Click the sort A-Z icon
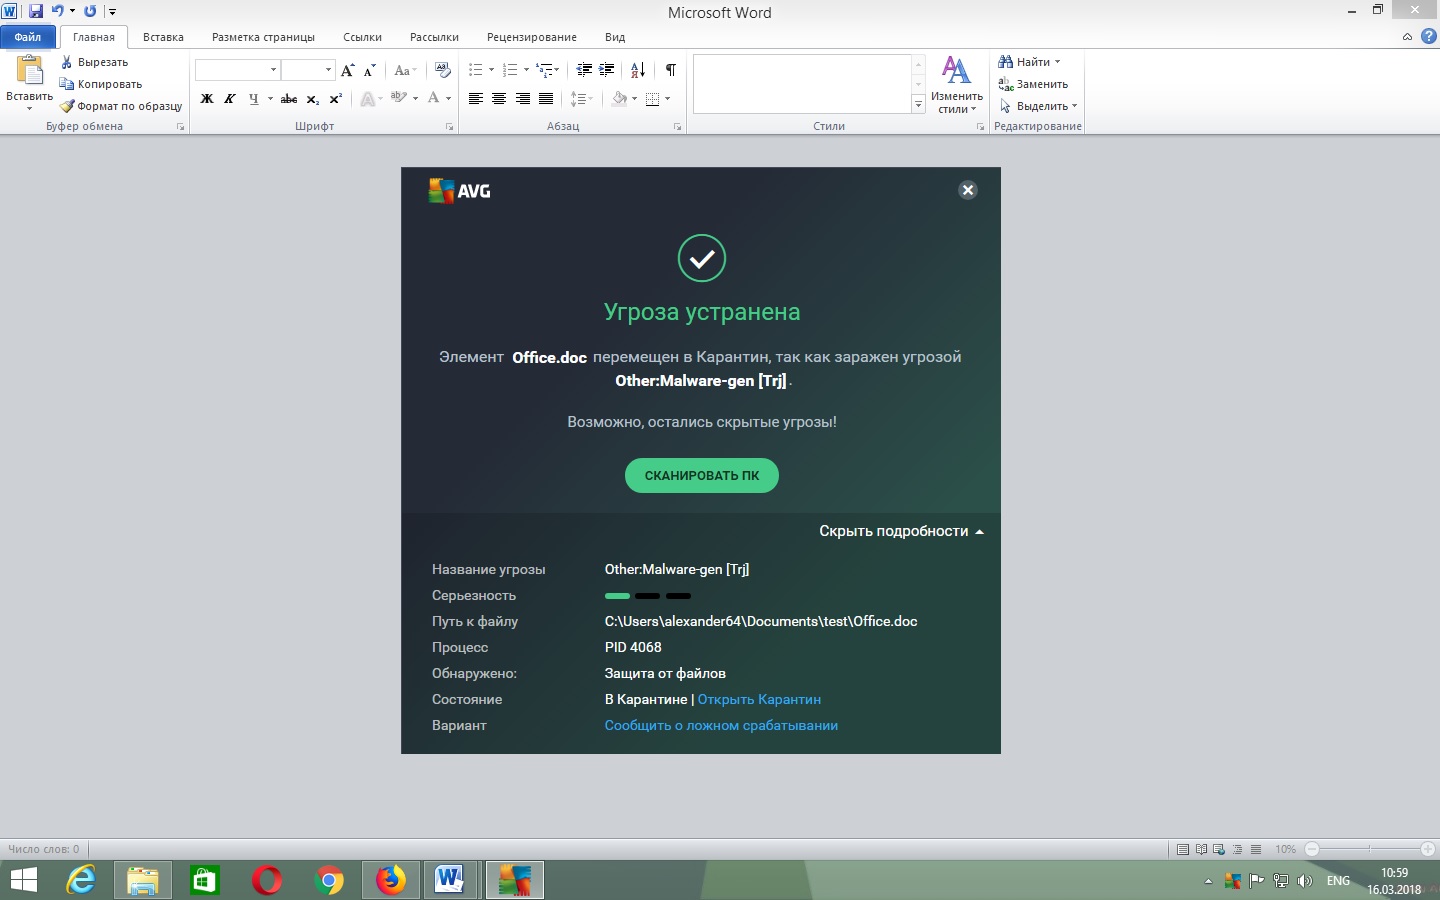 coord(637,70)
